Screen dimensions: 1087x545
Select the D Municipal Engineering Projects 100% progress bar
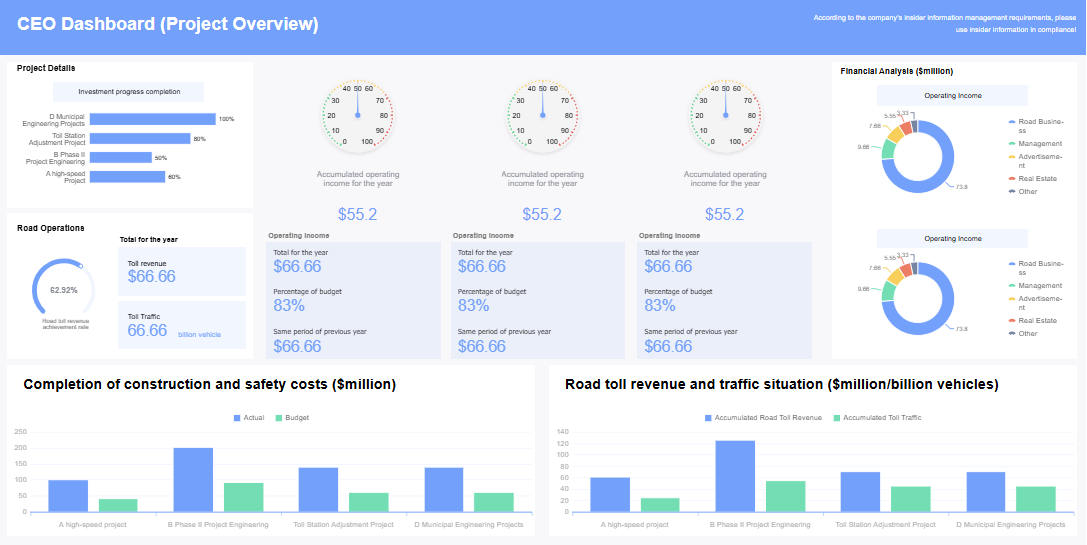point(153,119)
